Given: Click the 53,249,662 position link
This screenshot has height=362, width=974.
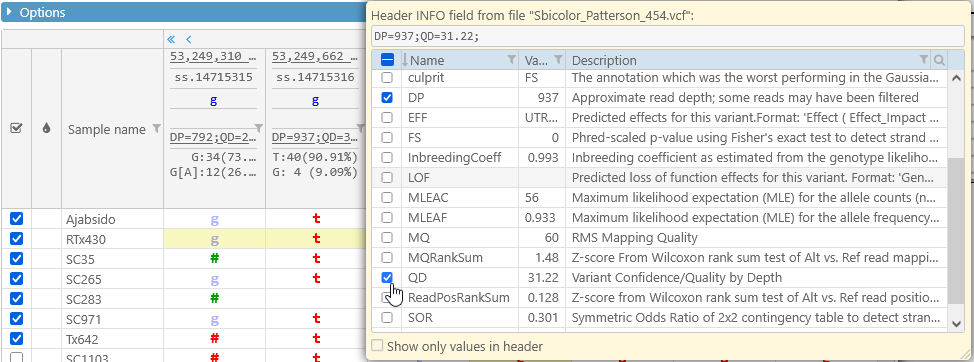Looking at the screenshot, I should [x=316, y=58].
